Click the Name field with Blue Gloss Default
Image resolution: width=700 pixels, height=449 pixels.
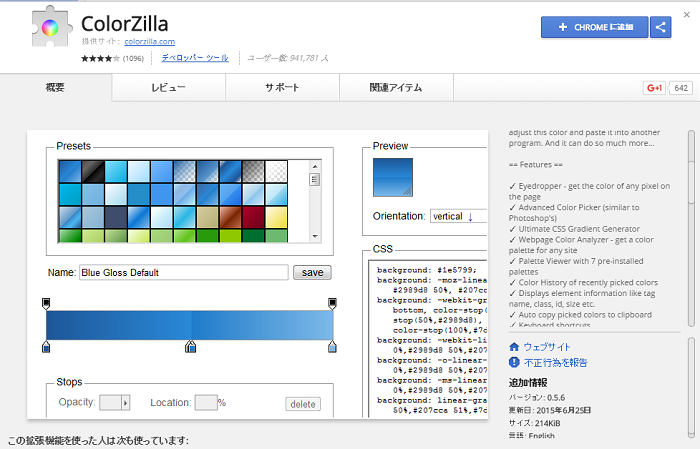183,272
